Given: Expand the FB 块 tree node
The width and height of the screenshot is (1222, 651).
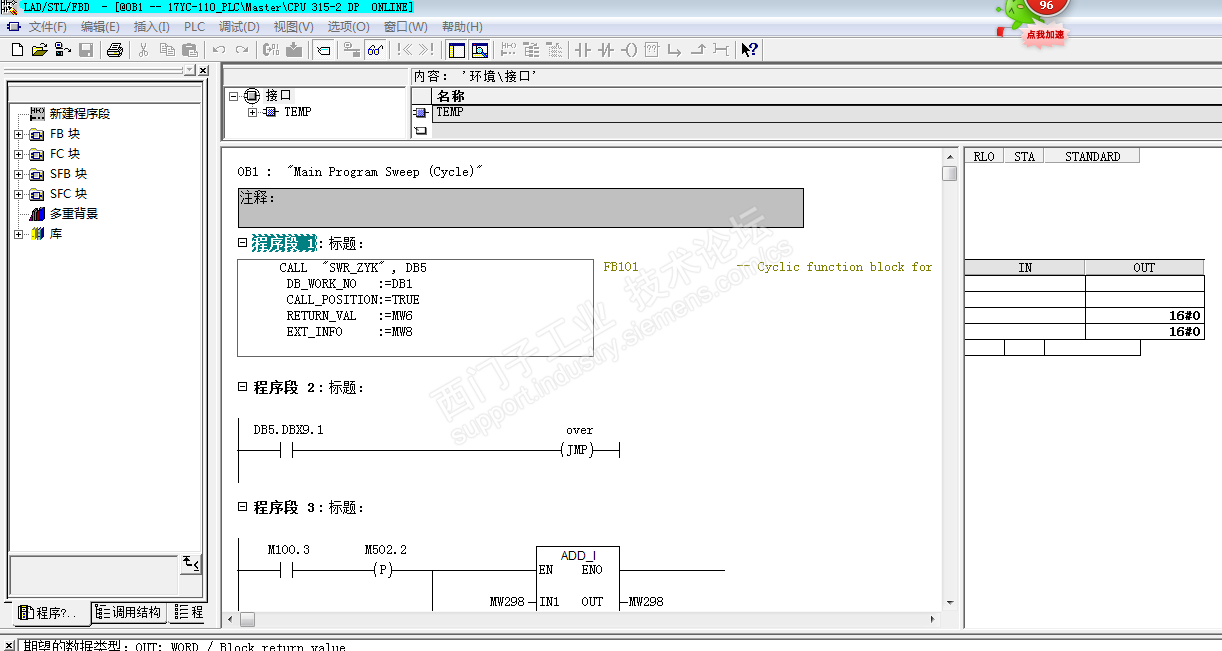Looking at the screenshot, I should tap(18, 134).
